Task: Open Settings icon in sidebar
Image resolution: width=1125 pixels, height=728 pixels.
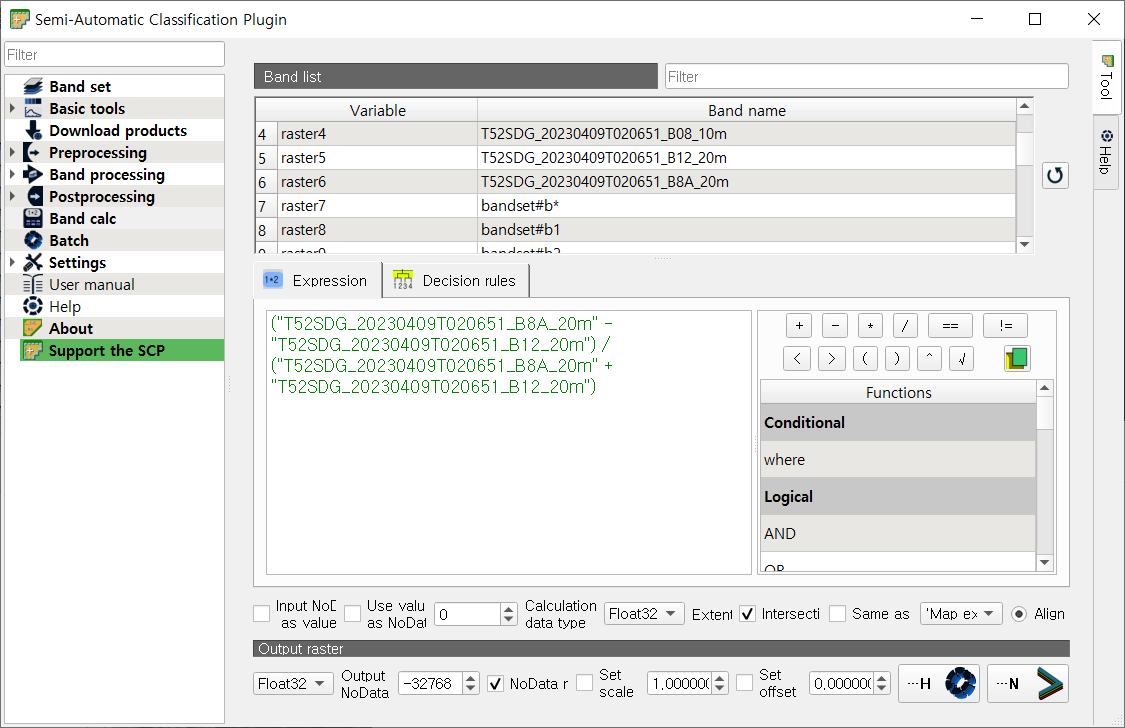Action: (x=33, y=263)
